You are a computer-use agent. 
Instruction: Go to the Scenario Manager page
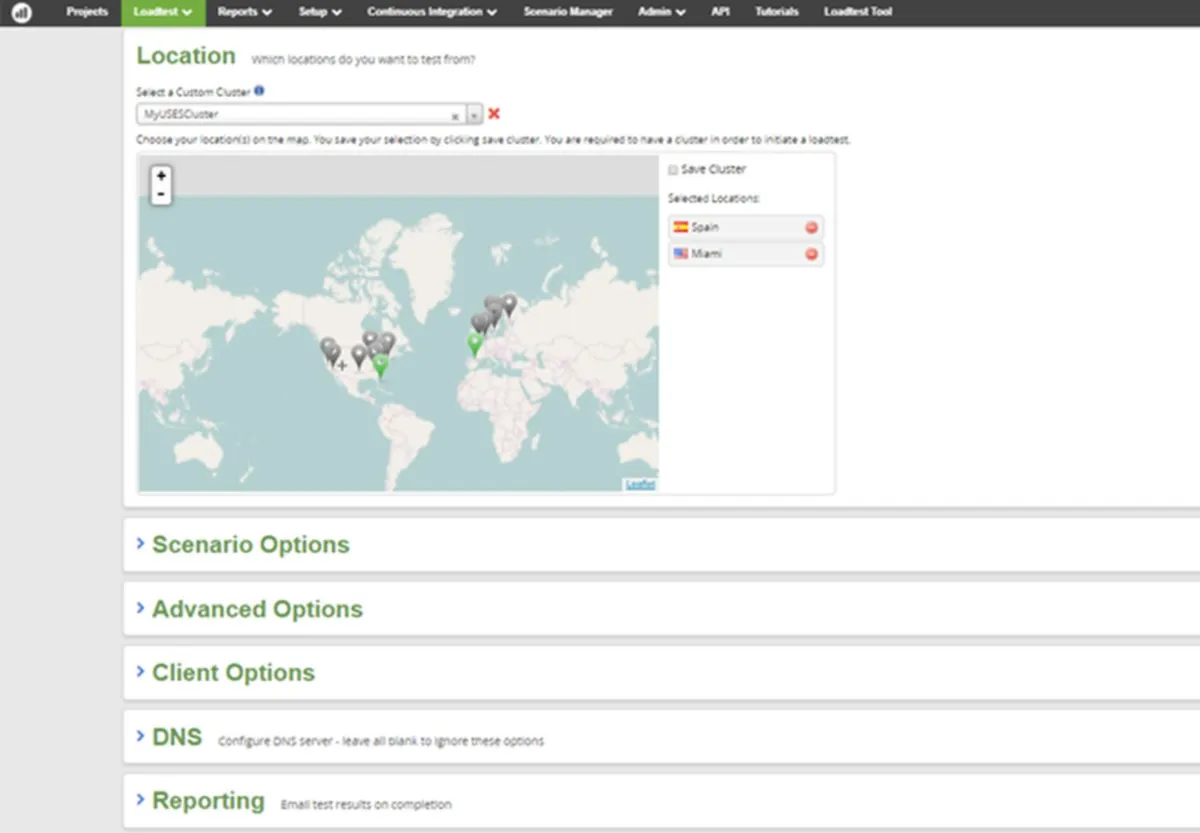pos(567,12)
